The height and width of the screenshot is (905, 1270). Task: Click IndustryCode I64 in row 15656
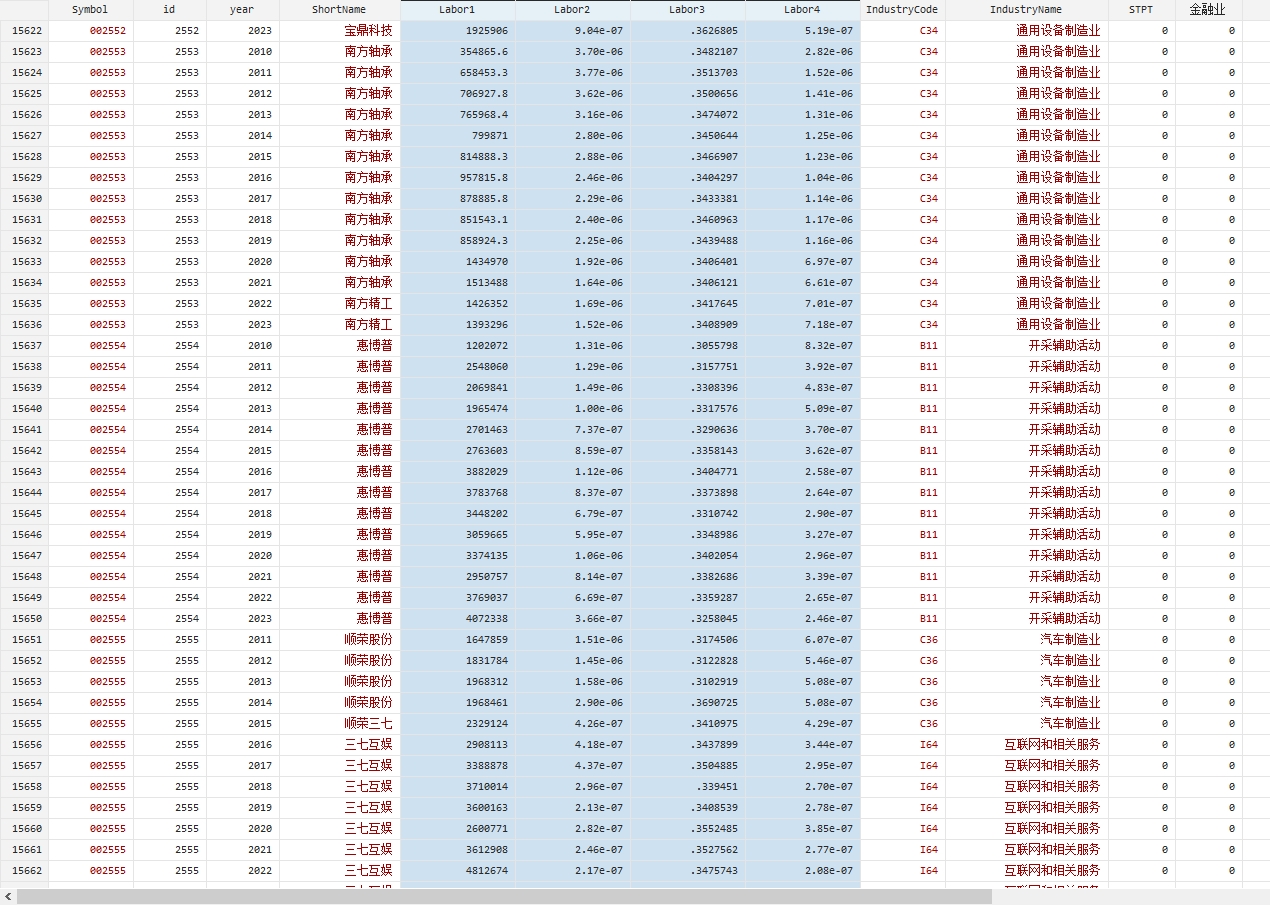click(929, 745)
